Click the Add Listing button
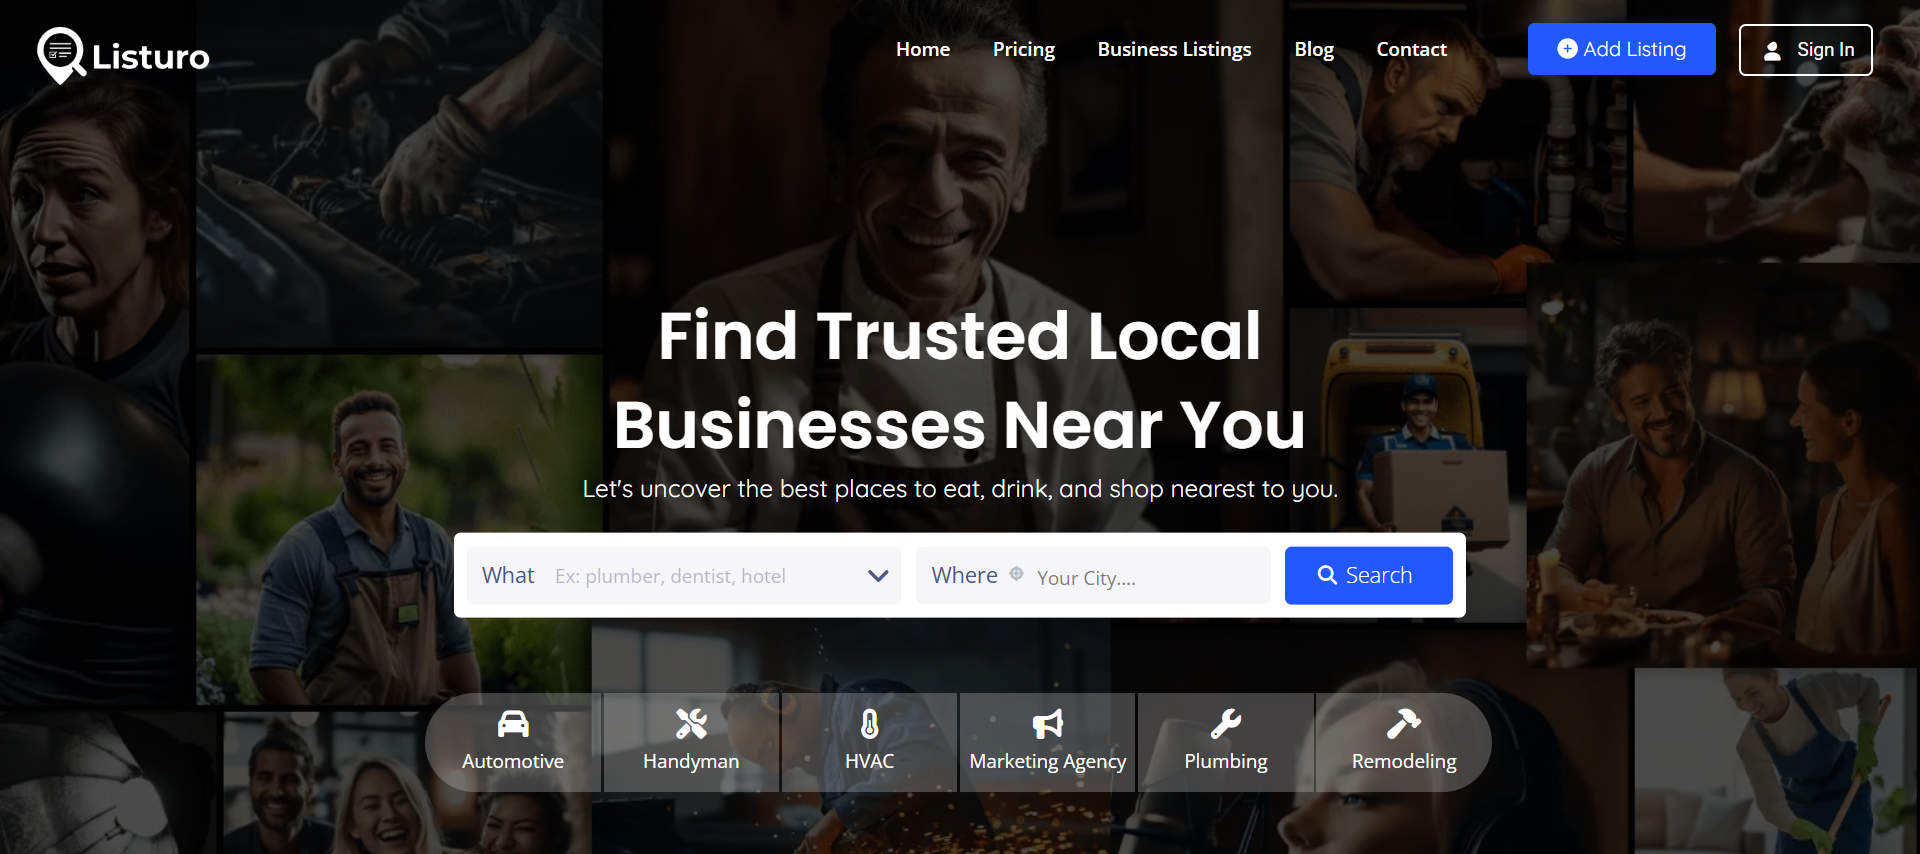The height and width of the screenshot is (854, 1920). [1621, 49]
